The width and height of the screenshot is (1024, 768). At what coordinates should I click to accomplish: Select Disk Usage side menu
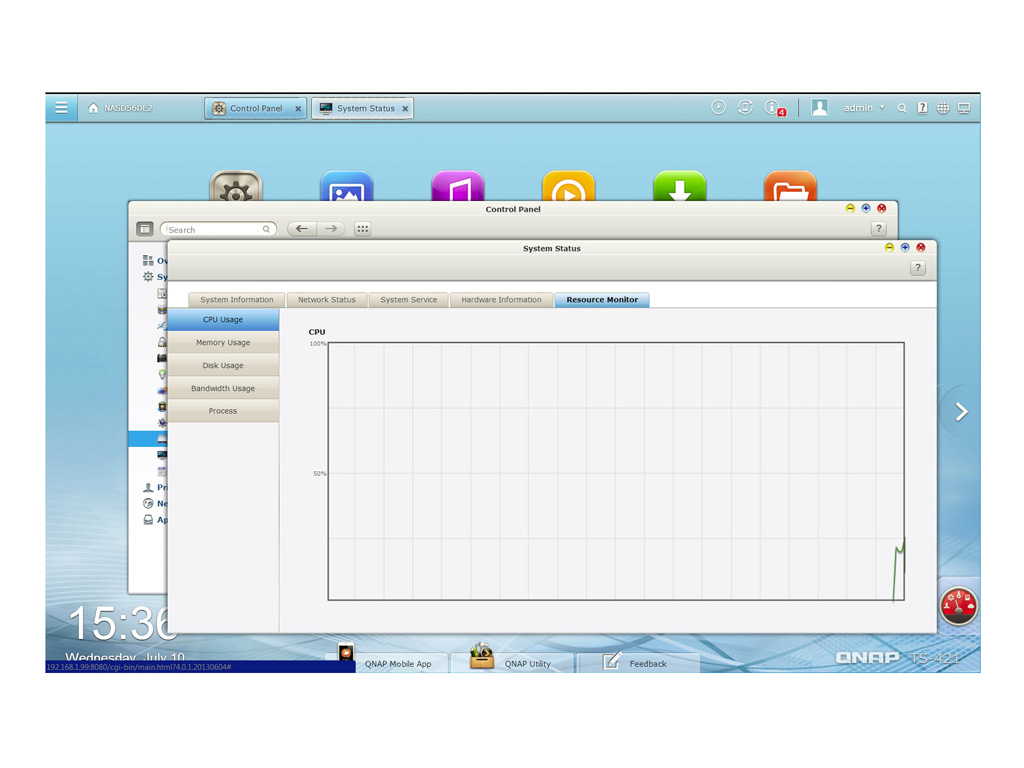point(223,366)
